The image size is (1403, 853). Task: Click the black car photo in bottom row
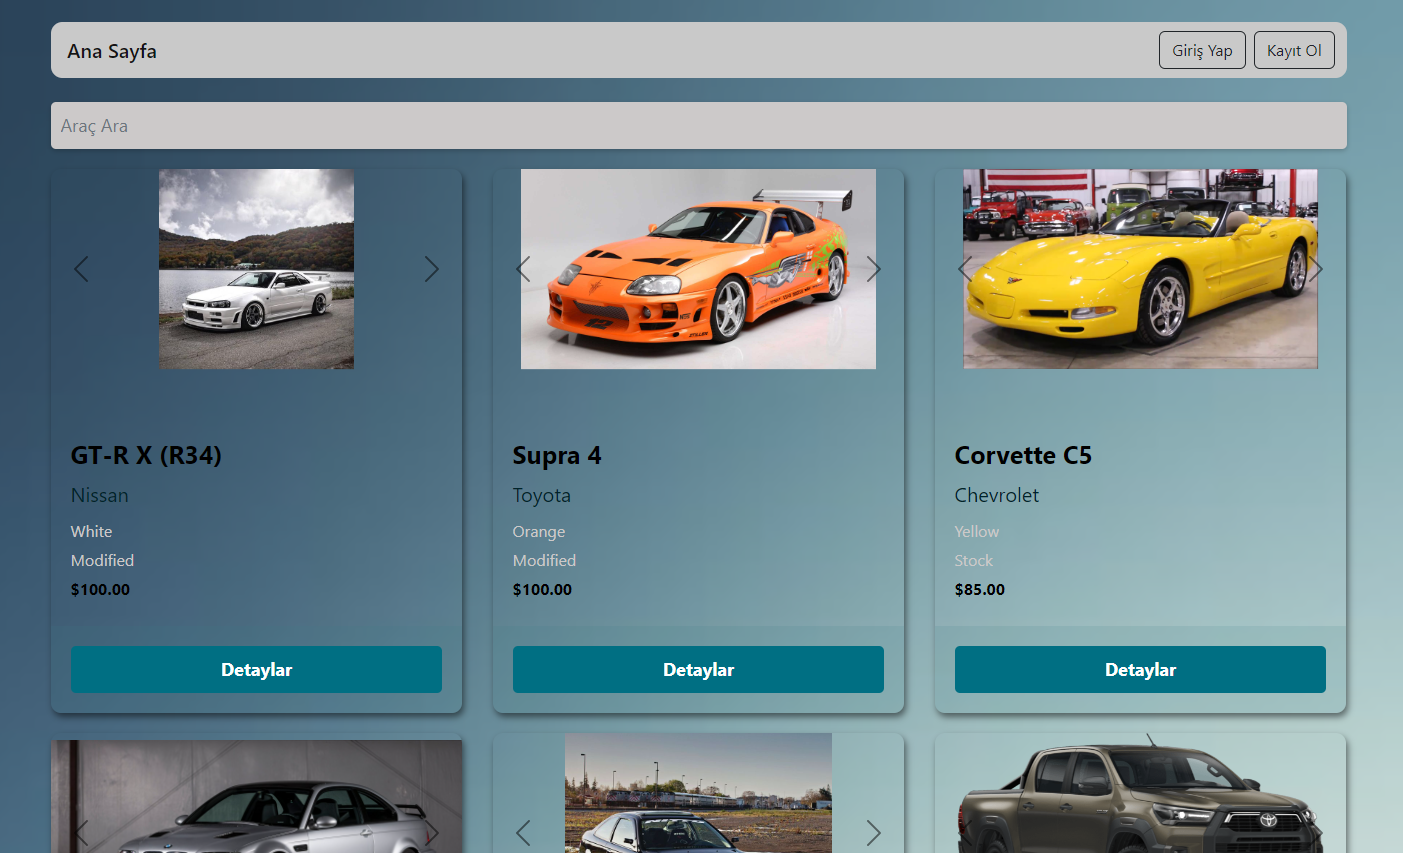tap(698, 793)
